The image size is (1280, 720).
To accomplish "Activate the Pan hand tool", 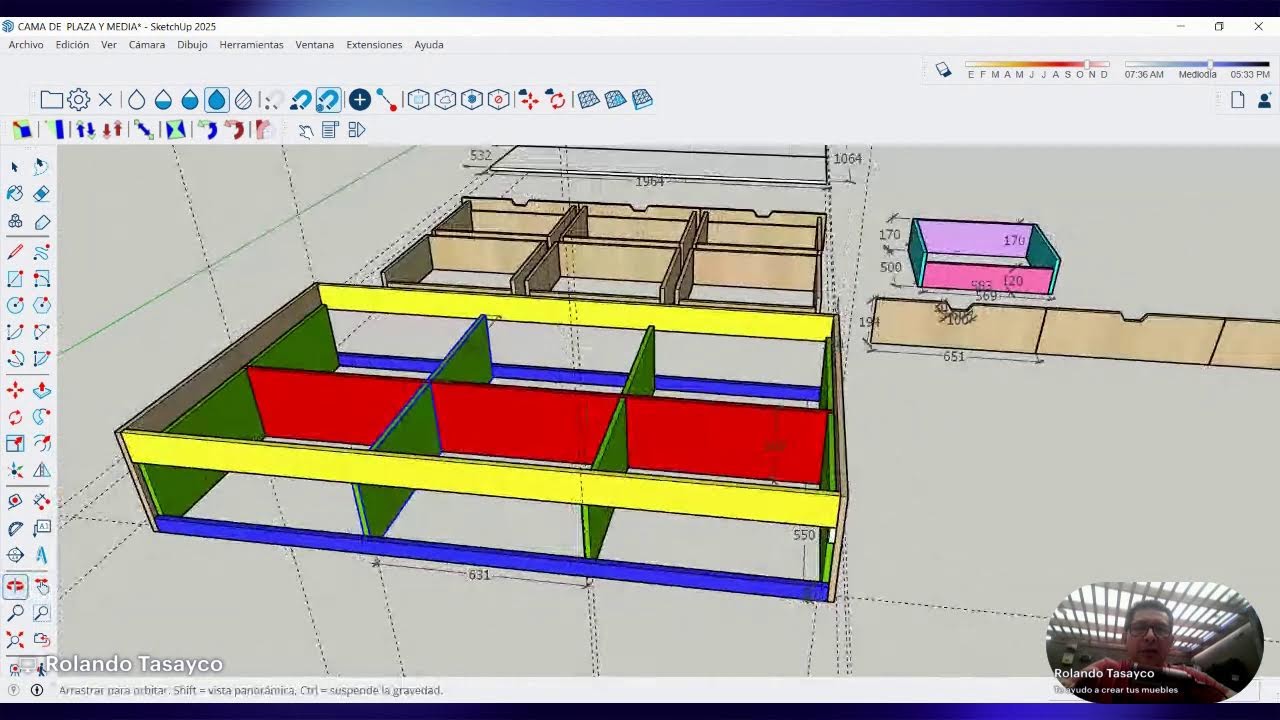I will pos(41,586).
